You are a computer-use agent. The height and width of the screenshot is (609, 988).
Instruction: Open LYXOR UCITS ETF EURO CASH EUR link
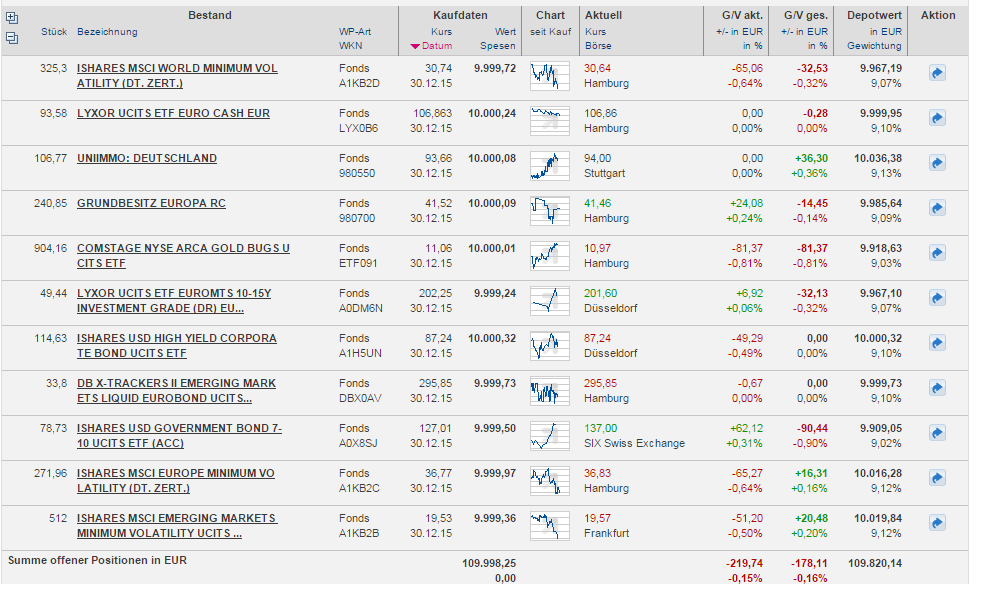(173, 114)
